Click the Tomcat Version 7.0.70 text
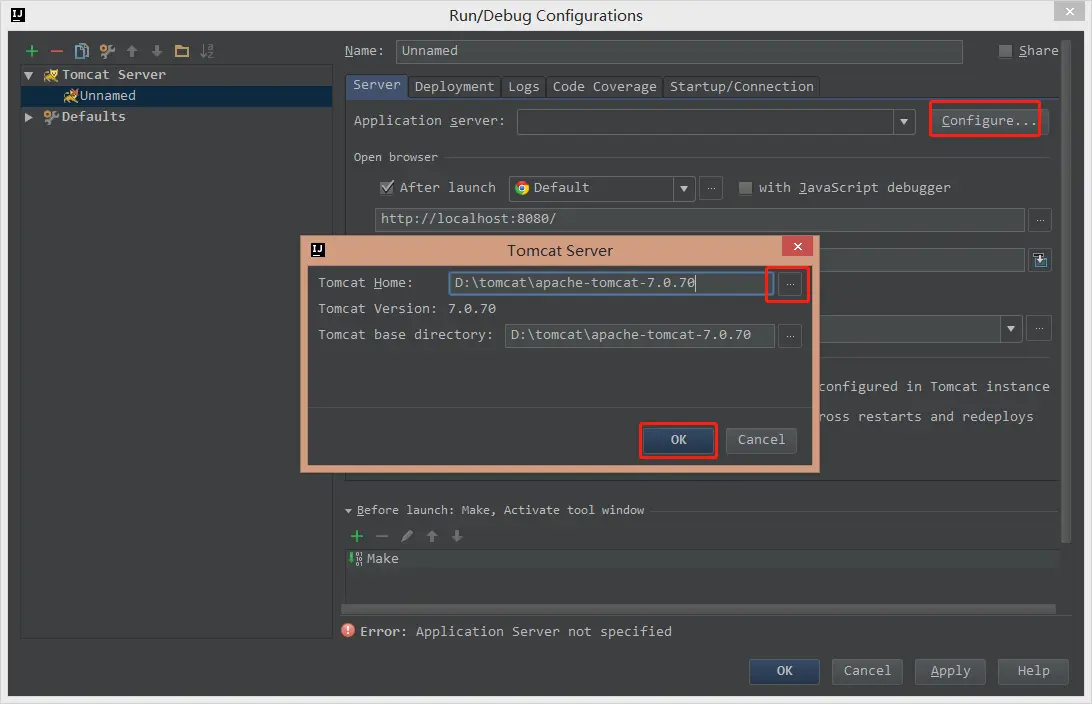The height and width of the screenshot is (704, 1092). click(407, 308)
